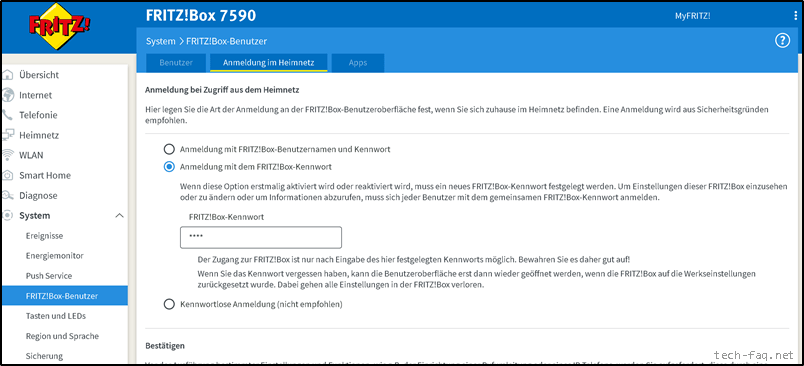804x366 pixels.
Task: Click System in the breadcrumb
Action: (160, 41)
